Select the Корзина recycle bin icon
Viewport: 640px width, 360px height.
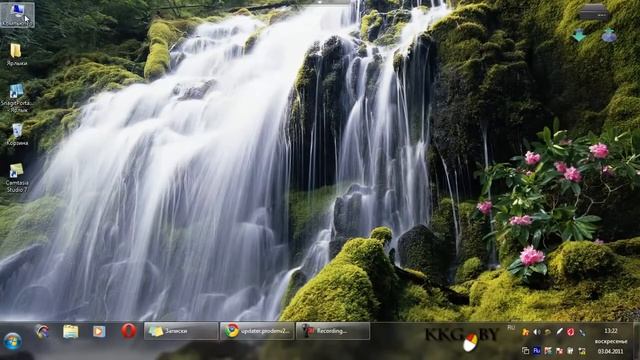point(17,134)
